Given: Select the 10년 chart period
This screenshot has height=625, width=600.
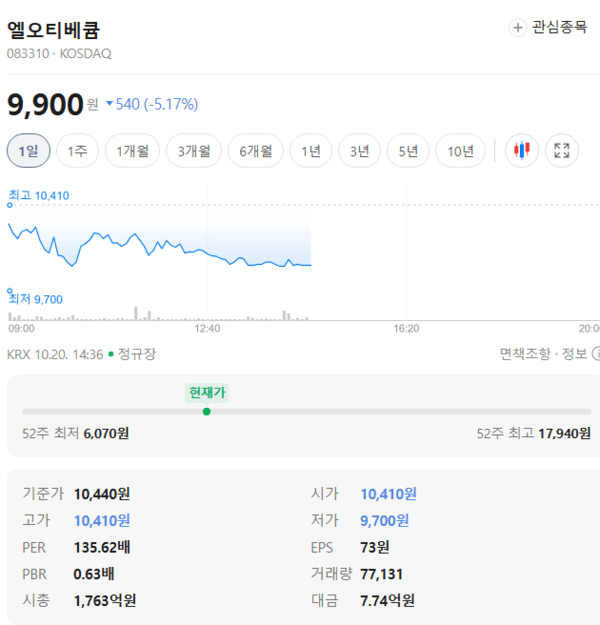Looking at the screenshot, I should tap(460, 151).
